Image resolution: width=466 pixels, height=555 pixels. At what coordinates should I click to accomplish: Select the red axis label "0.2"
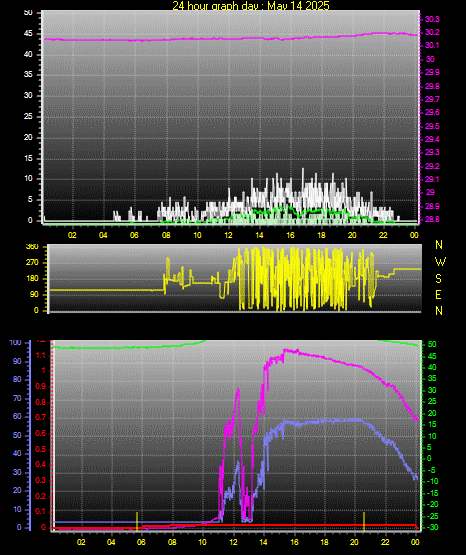[41, 496]
